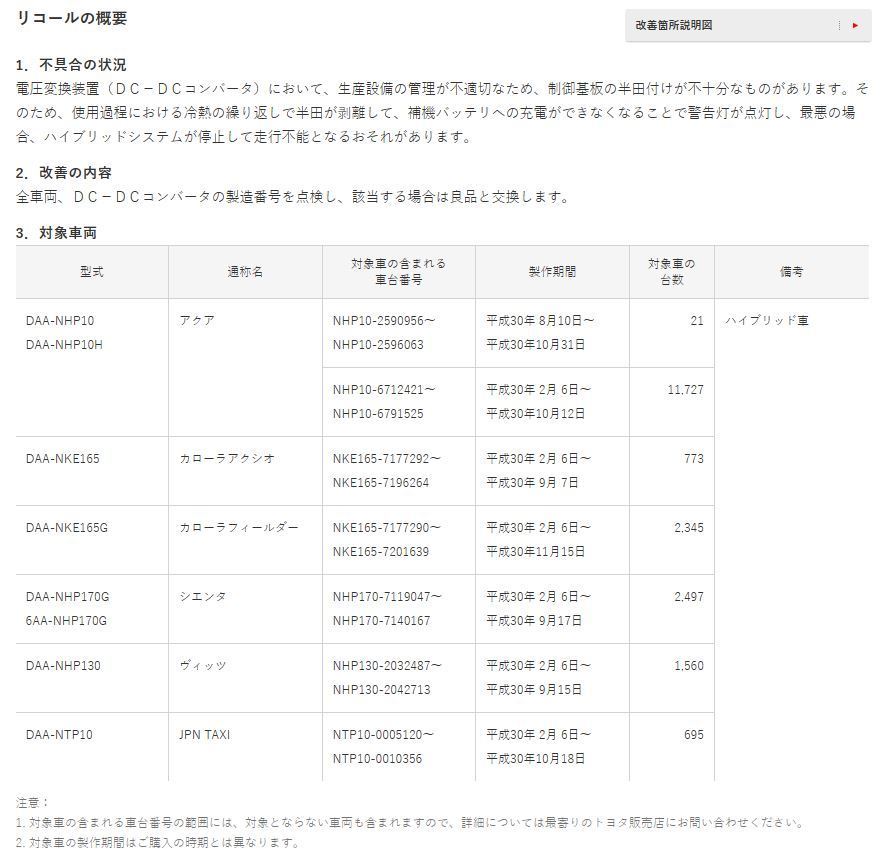Click the アクア vehicle name cell
893x865 pixels.
[197, 321]
